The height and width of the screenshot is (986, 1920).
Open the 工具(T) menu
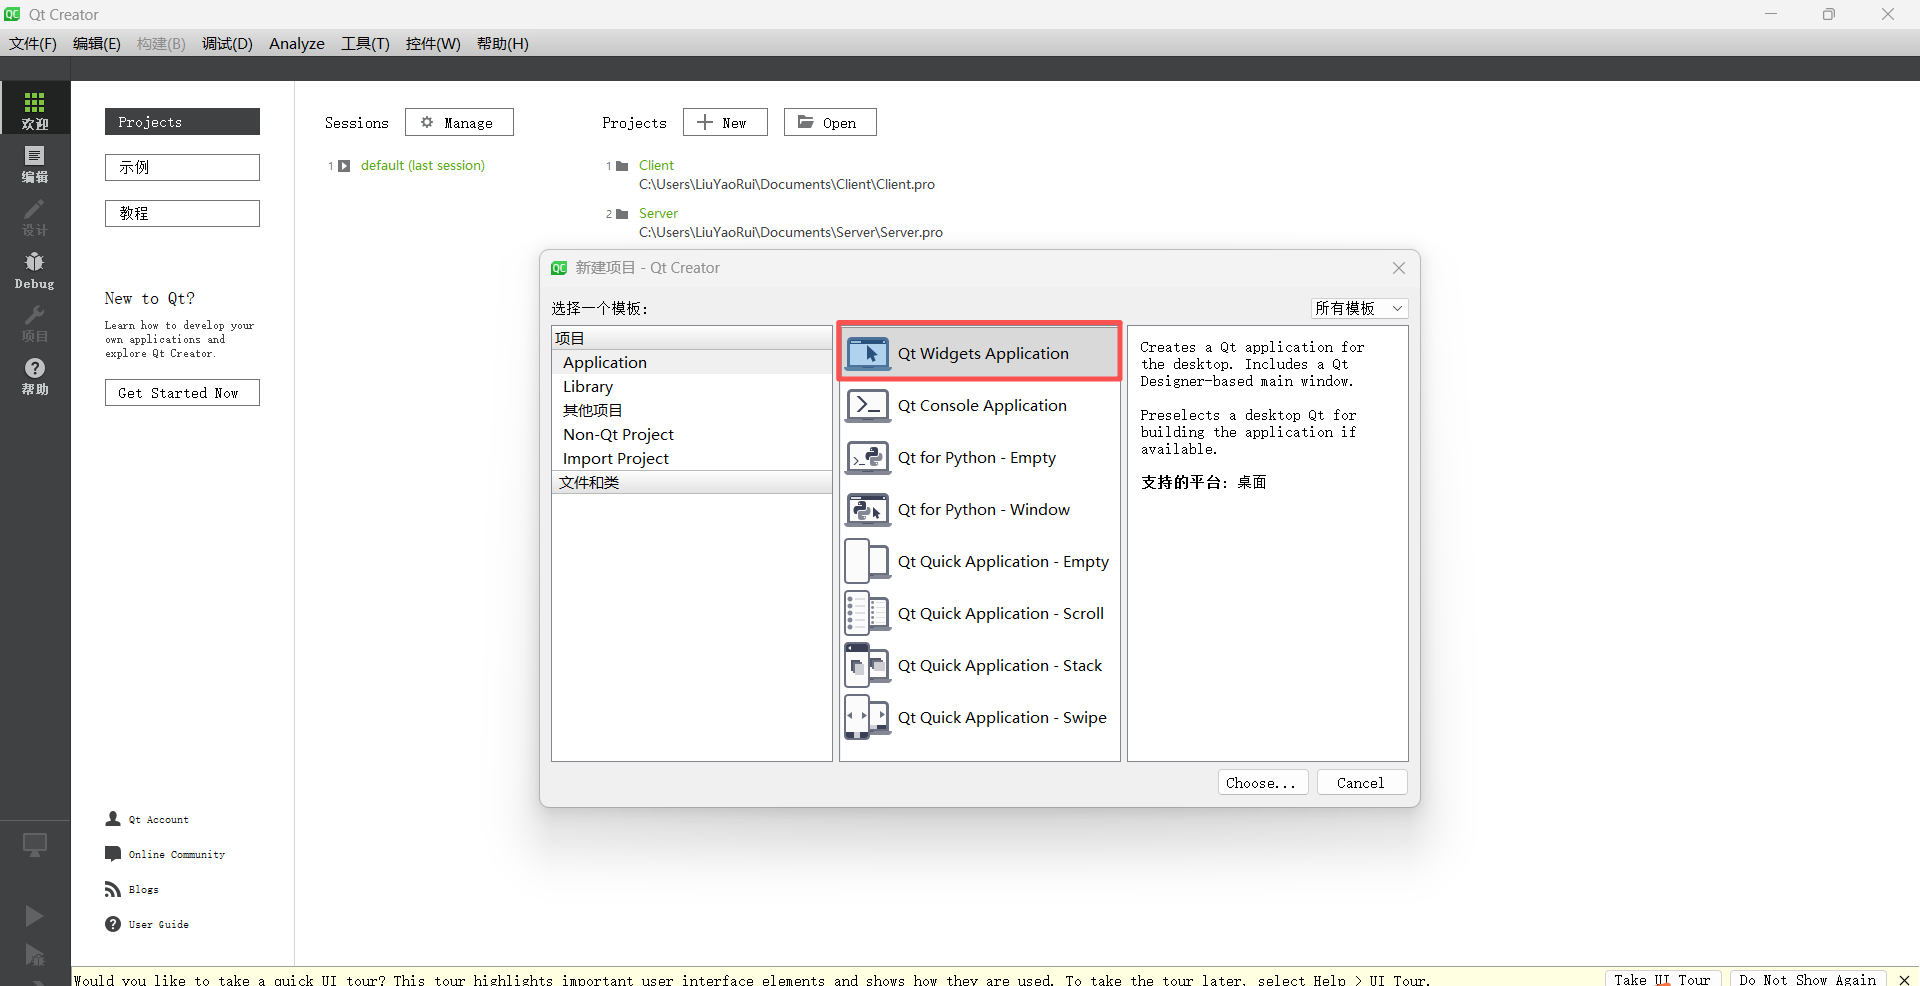365,43
